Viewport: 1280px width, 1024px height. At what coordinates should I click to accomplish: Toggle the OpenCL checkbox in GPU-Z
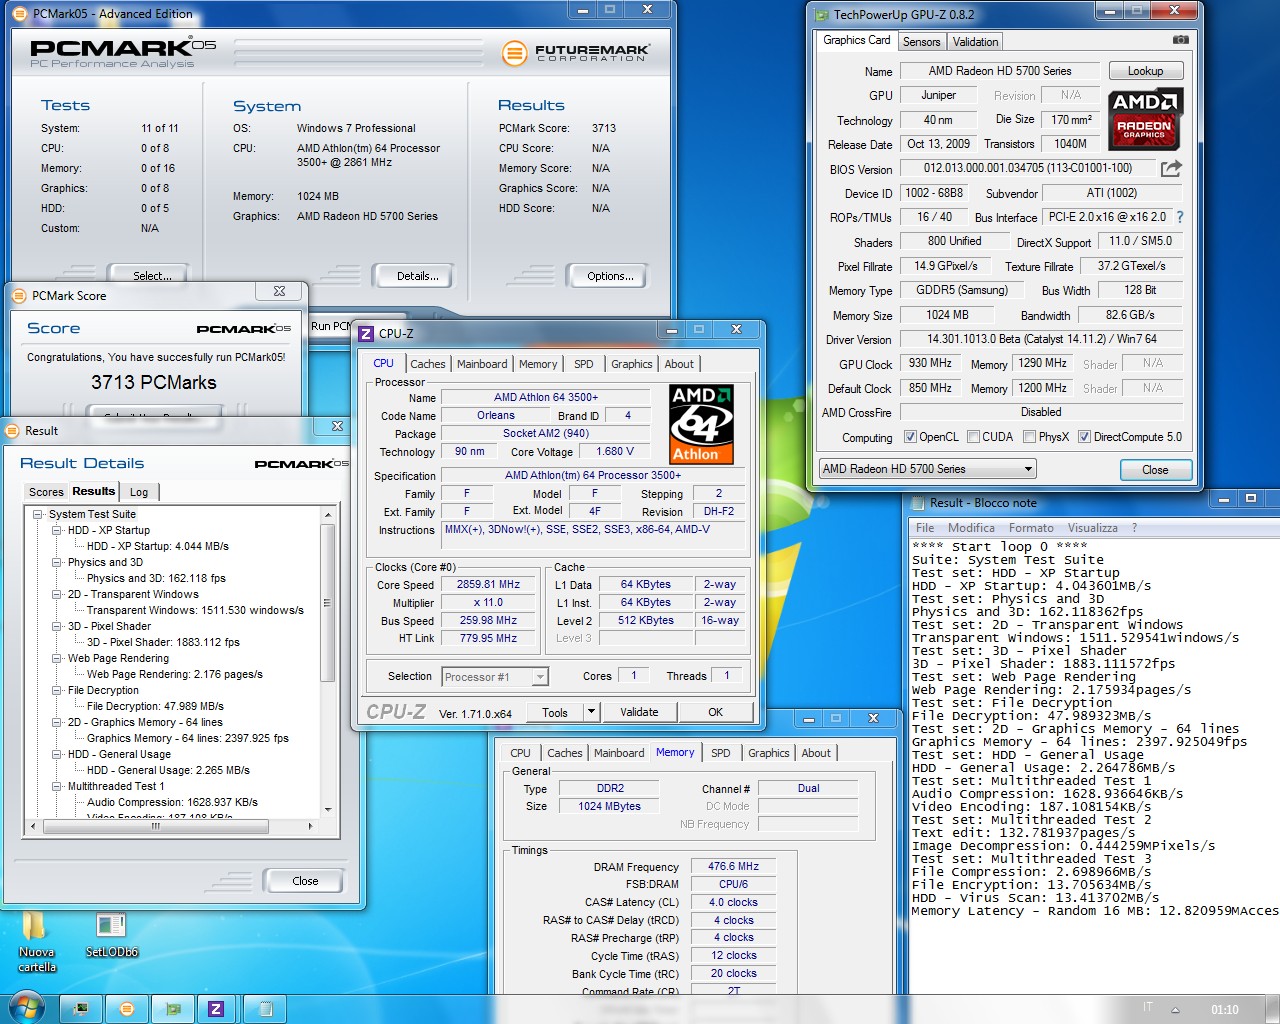tap(910, 437)
